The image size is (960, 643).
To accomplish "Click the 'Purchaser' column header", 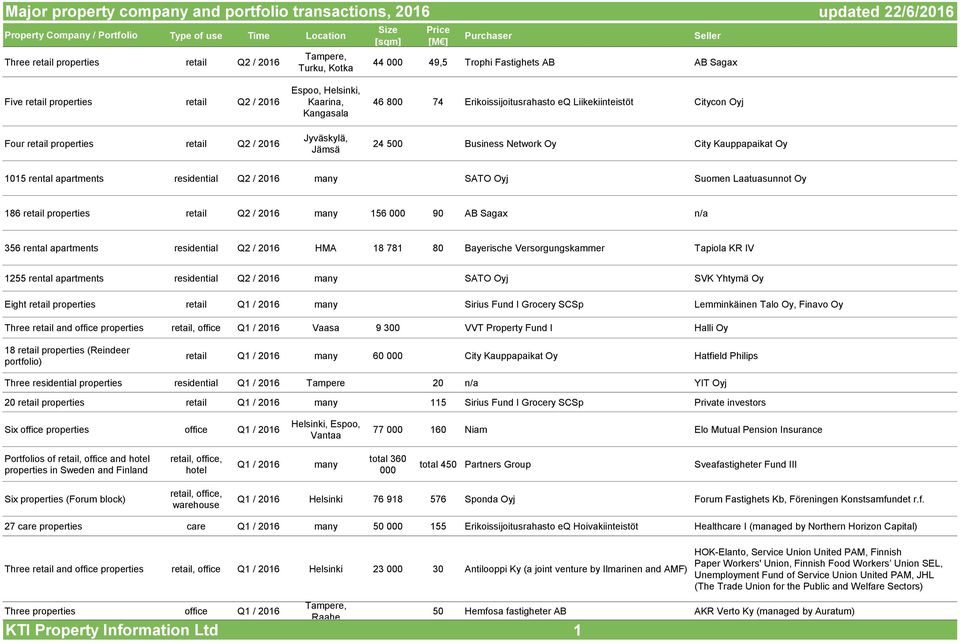I will point(488,36).
